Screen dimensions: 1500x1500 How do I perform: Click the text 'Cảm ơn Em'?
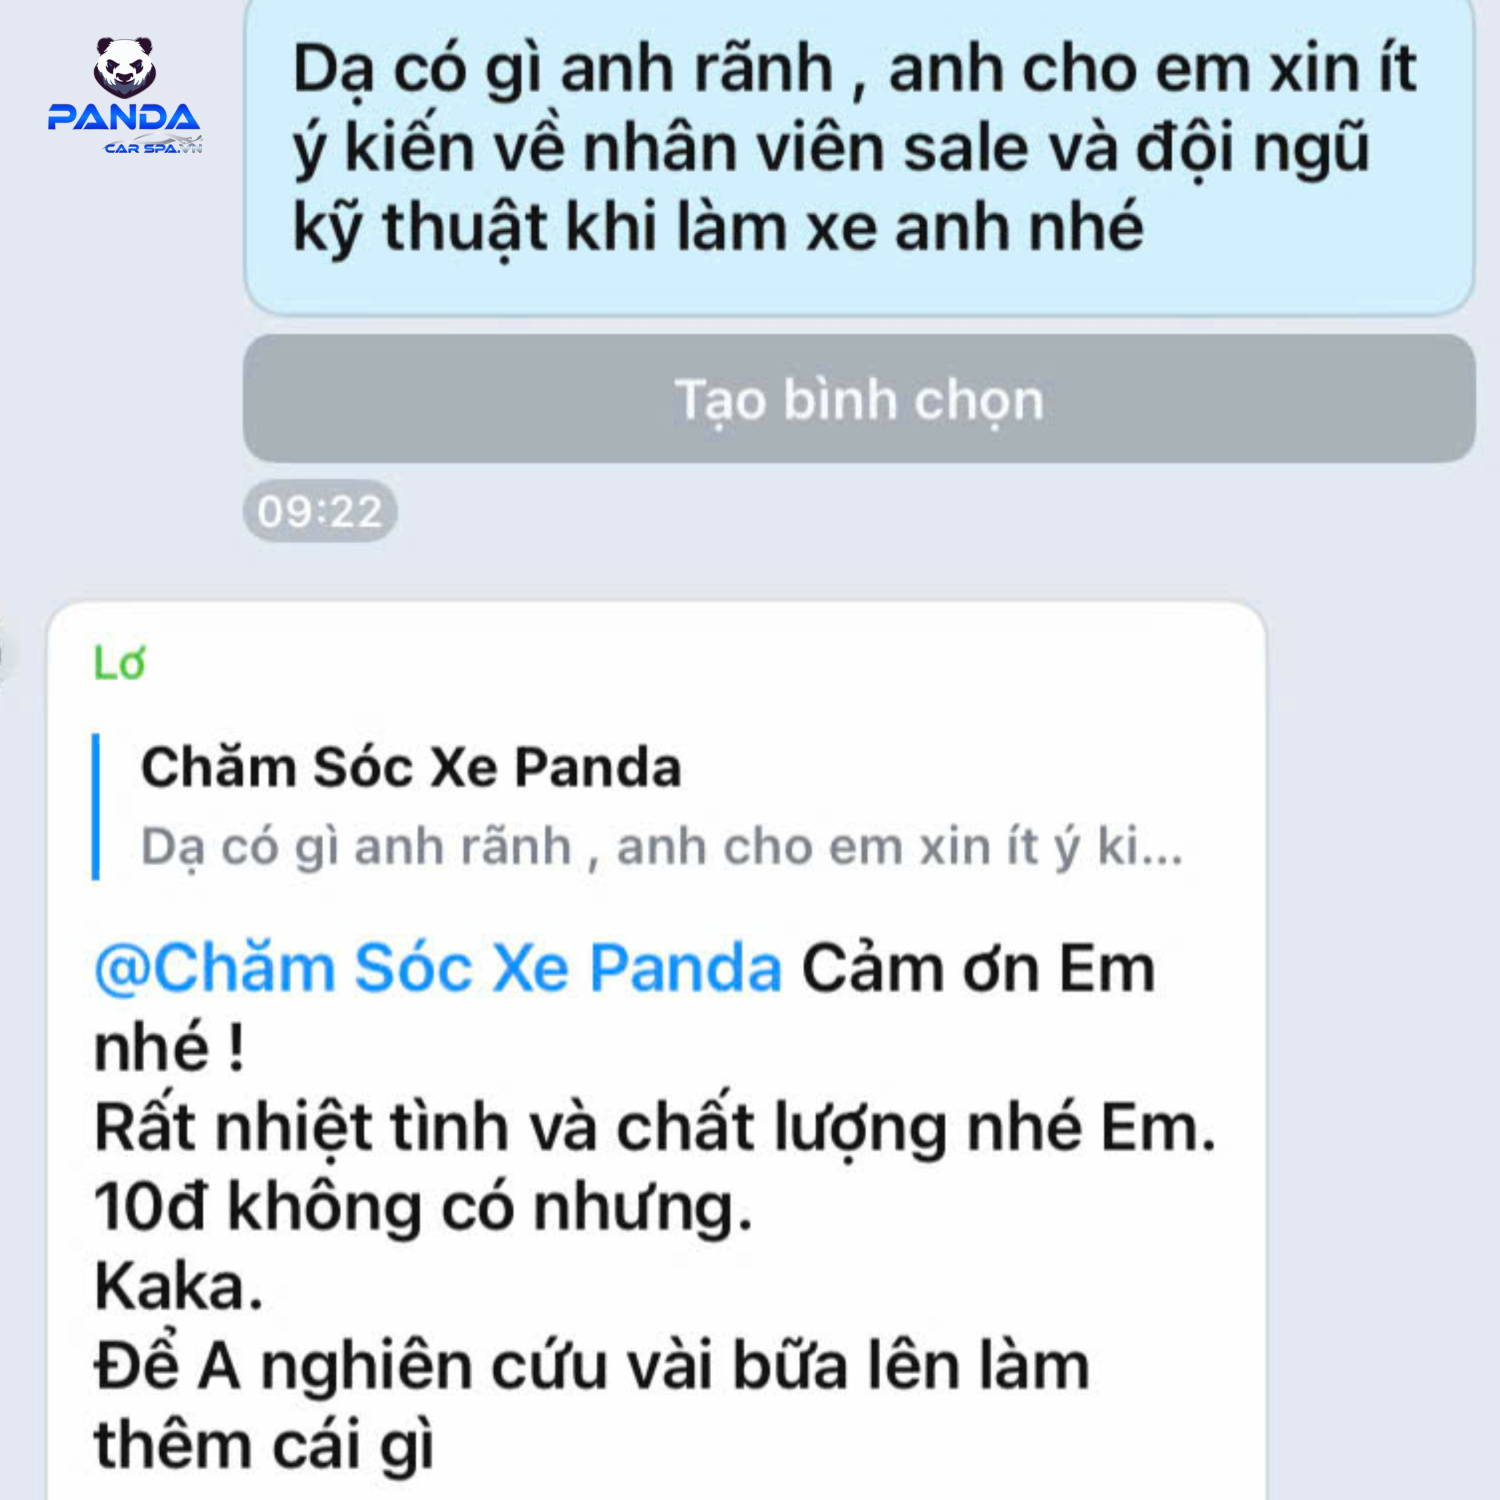tap(978, 968)
